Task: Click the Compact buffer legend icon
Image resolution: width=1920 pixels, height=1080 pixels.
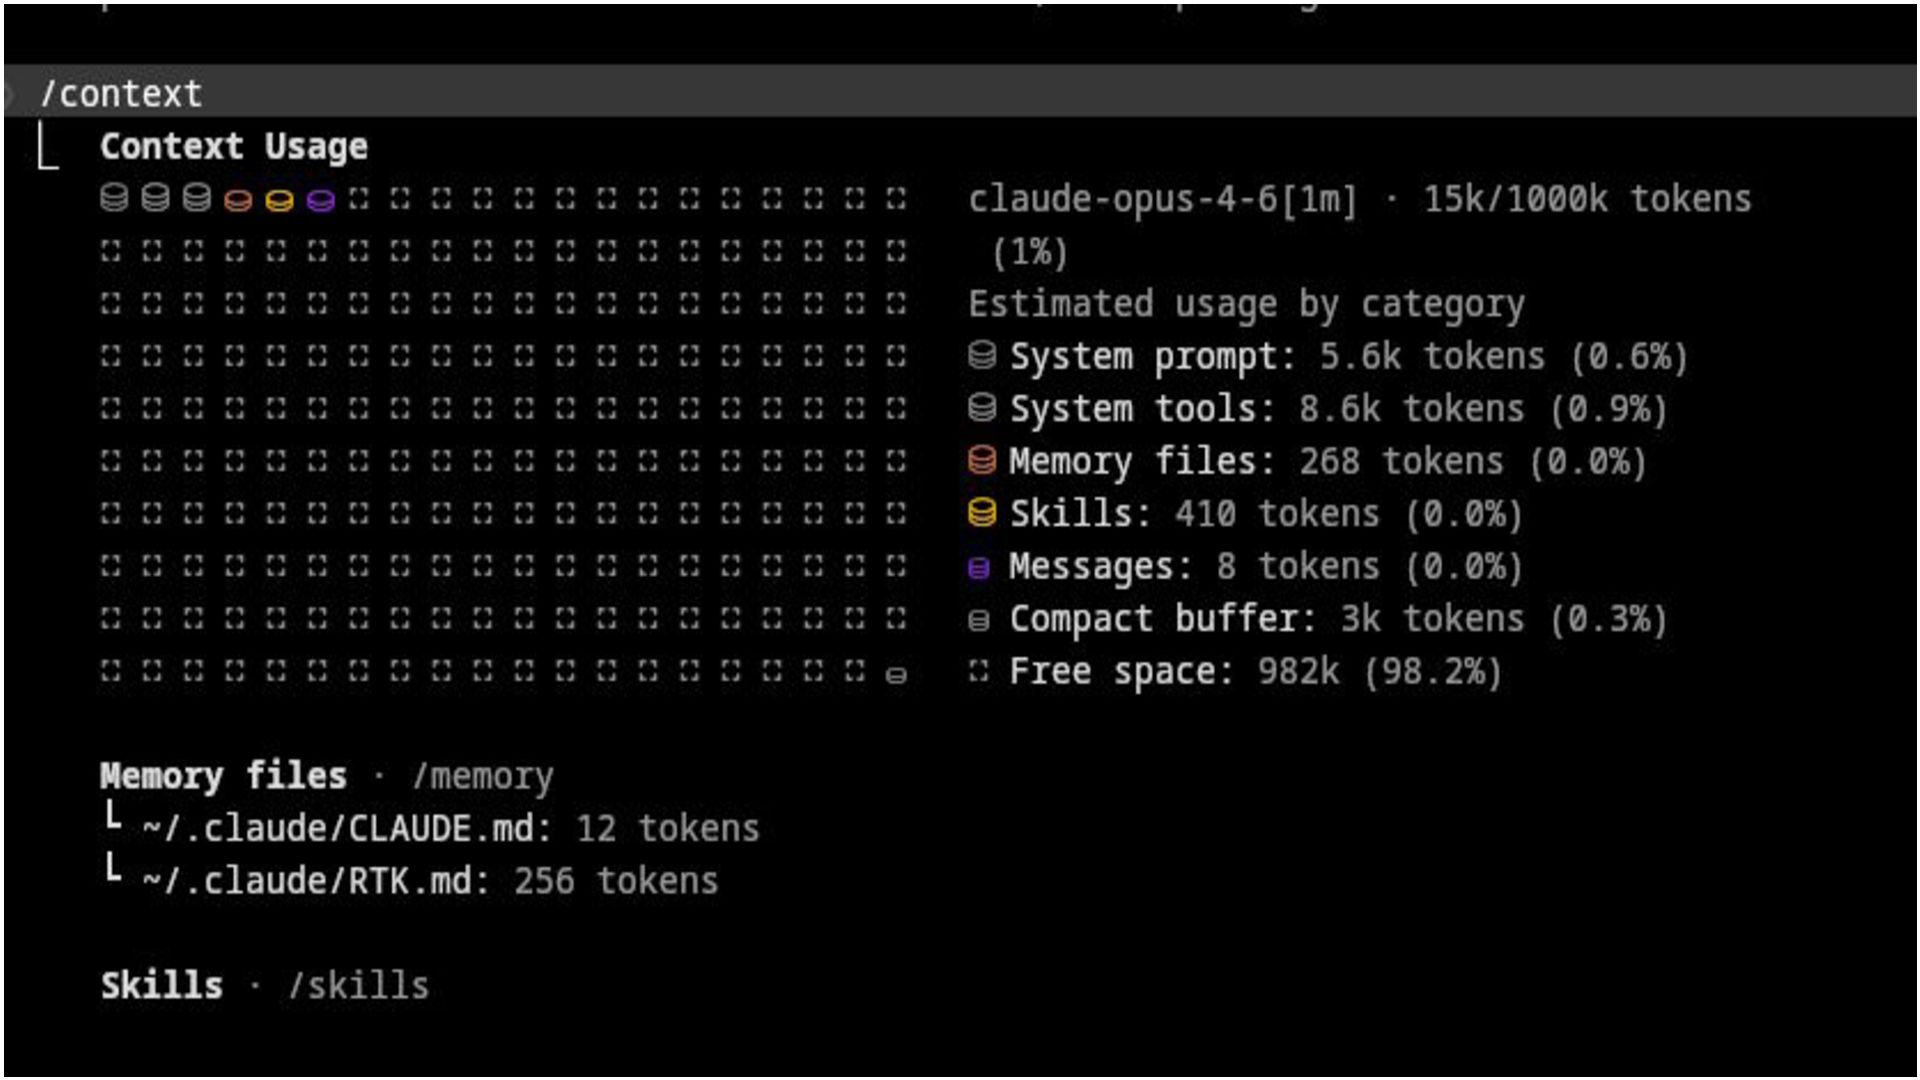Action: [979, 621]
